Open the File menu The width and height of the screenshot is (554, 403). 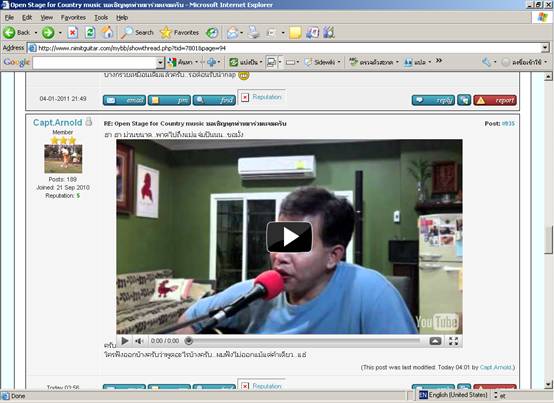pos(9,17)
